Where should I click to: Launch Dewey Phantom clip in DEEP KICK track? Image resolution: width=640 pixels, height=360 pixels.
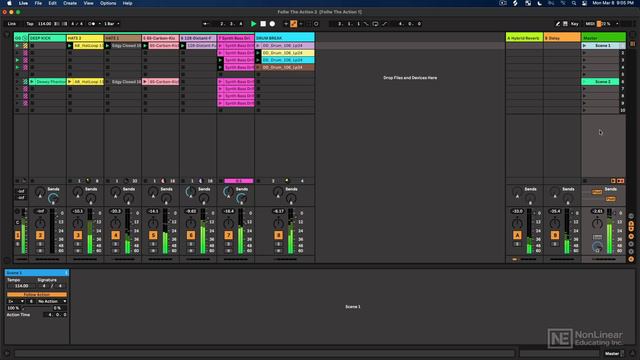pyautogui.click(x=32, y=82)
